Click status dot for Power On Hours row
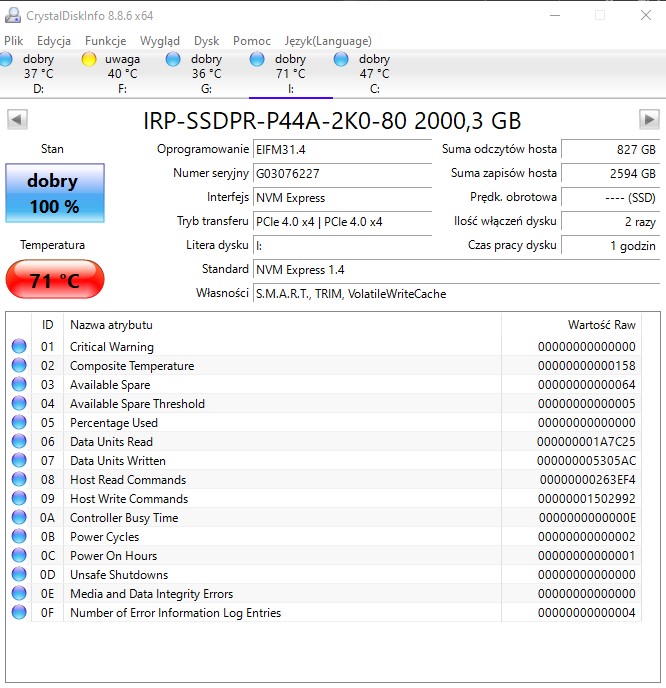This screenshot has width=666, height=688. pyautogui.click(x=19, y=555)
